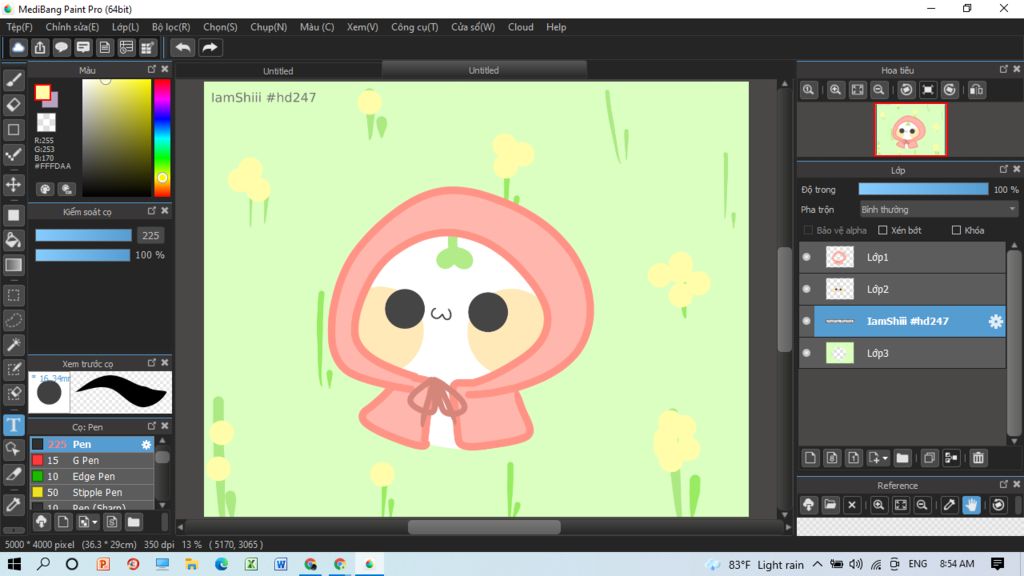Click the navigator thumbnail preview

(910, 129)
